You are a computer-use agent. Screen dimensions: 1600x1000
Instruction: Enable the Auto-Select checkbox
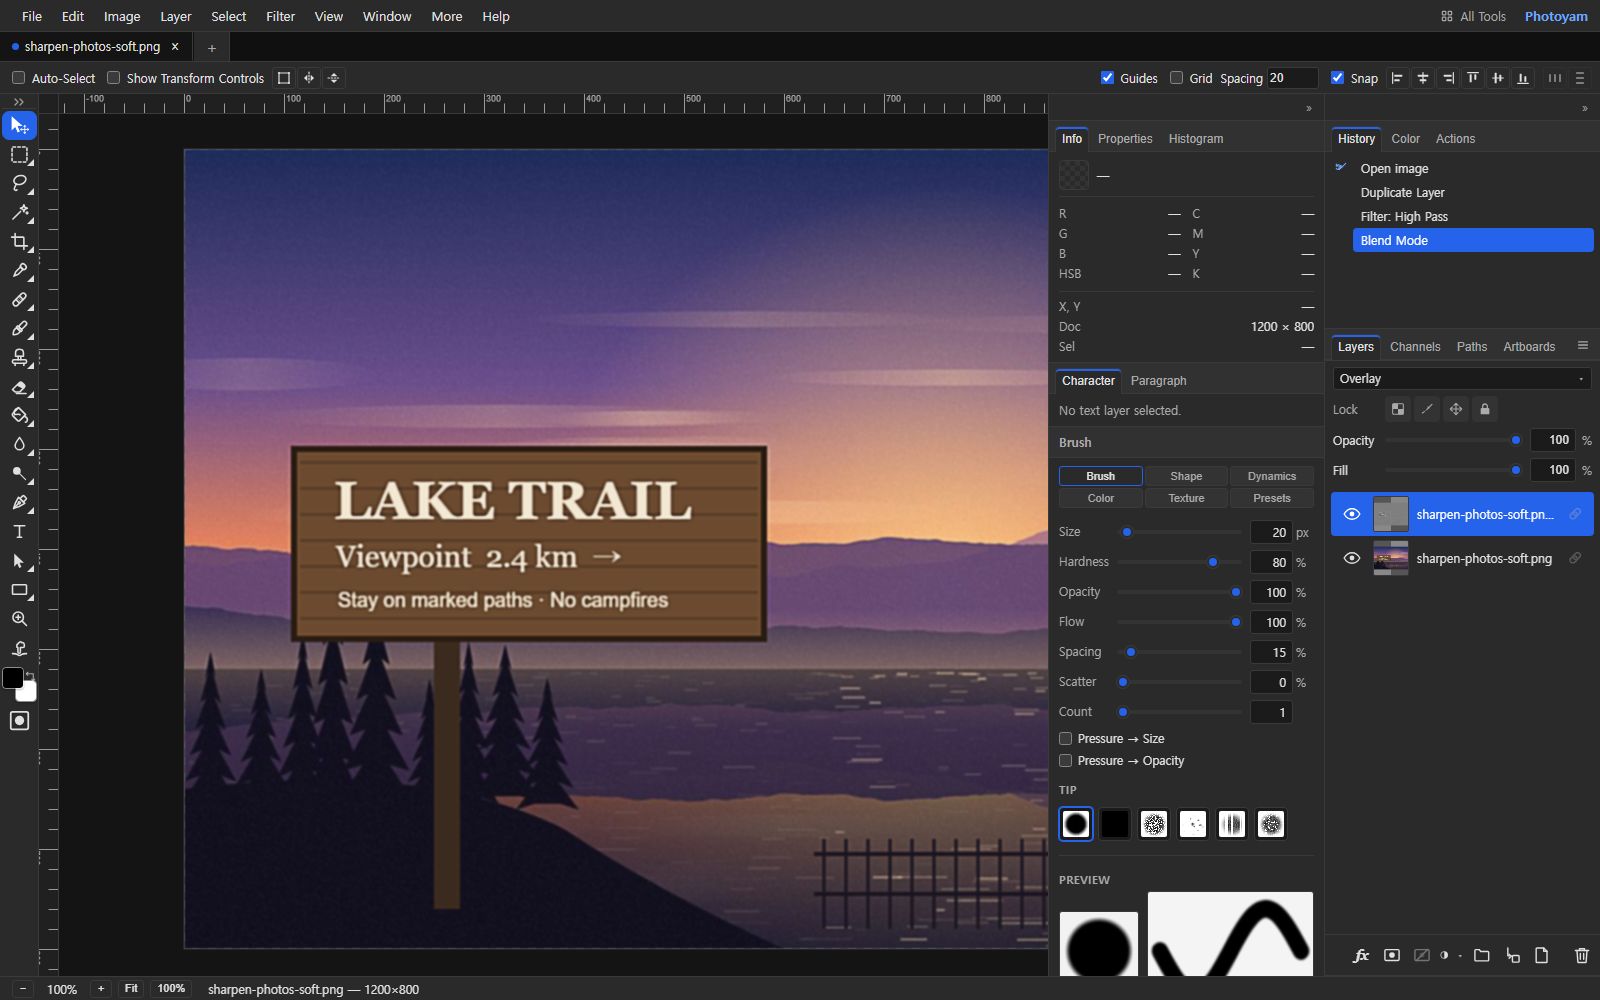click(18, 78)
